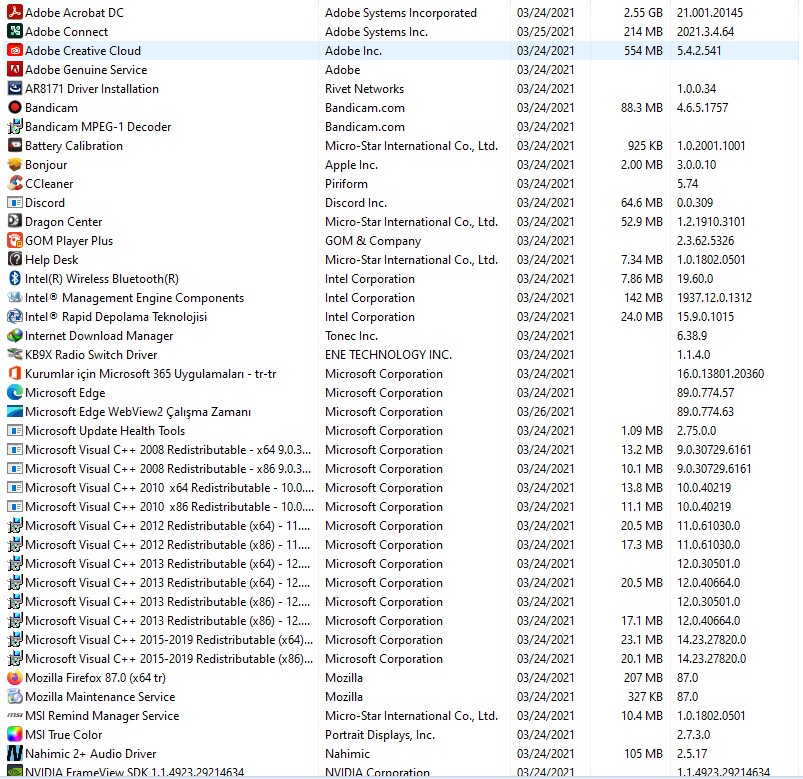
Task: Click the Adobe Systems Incorporated publisher cell
Action: [x=401, y=12]
